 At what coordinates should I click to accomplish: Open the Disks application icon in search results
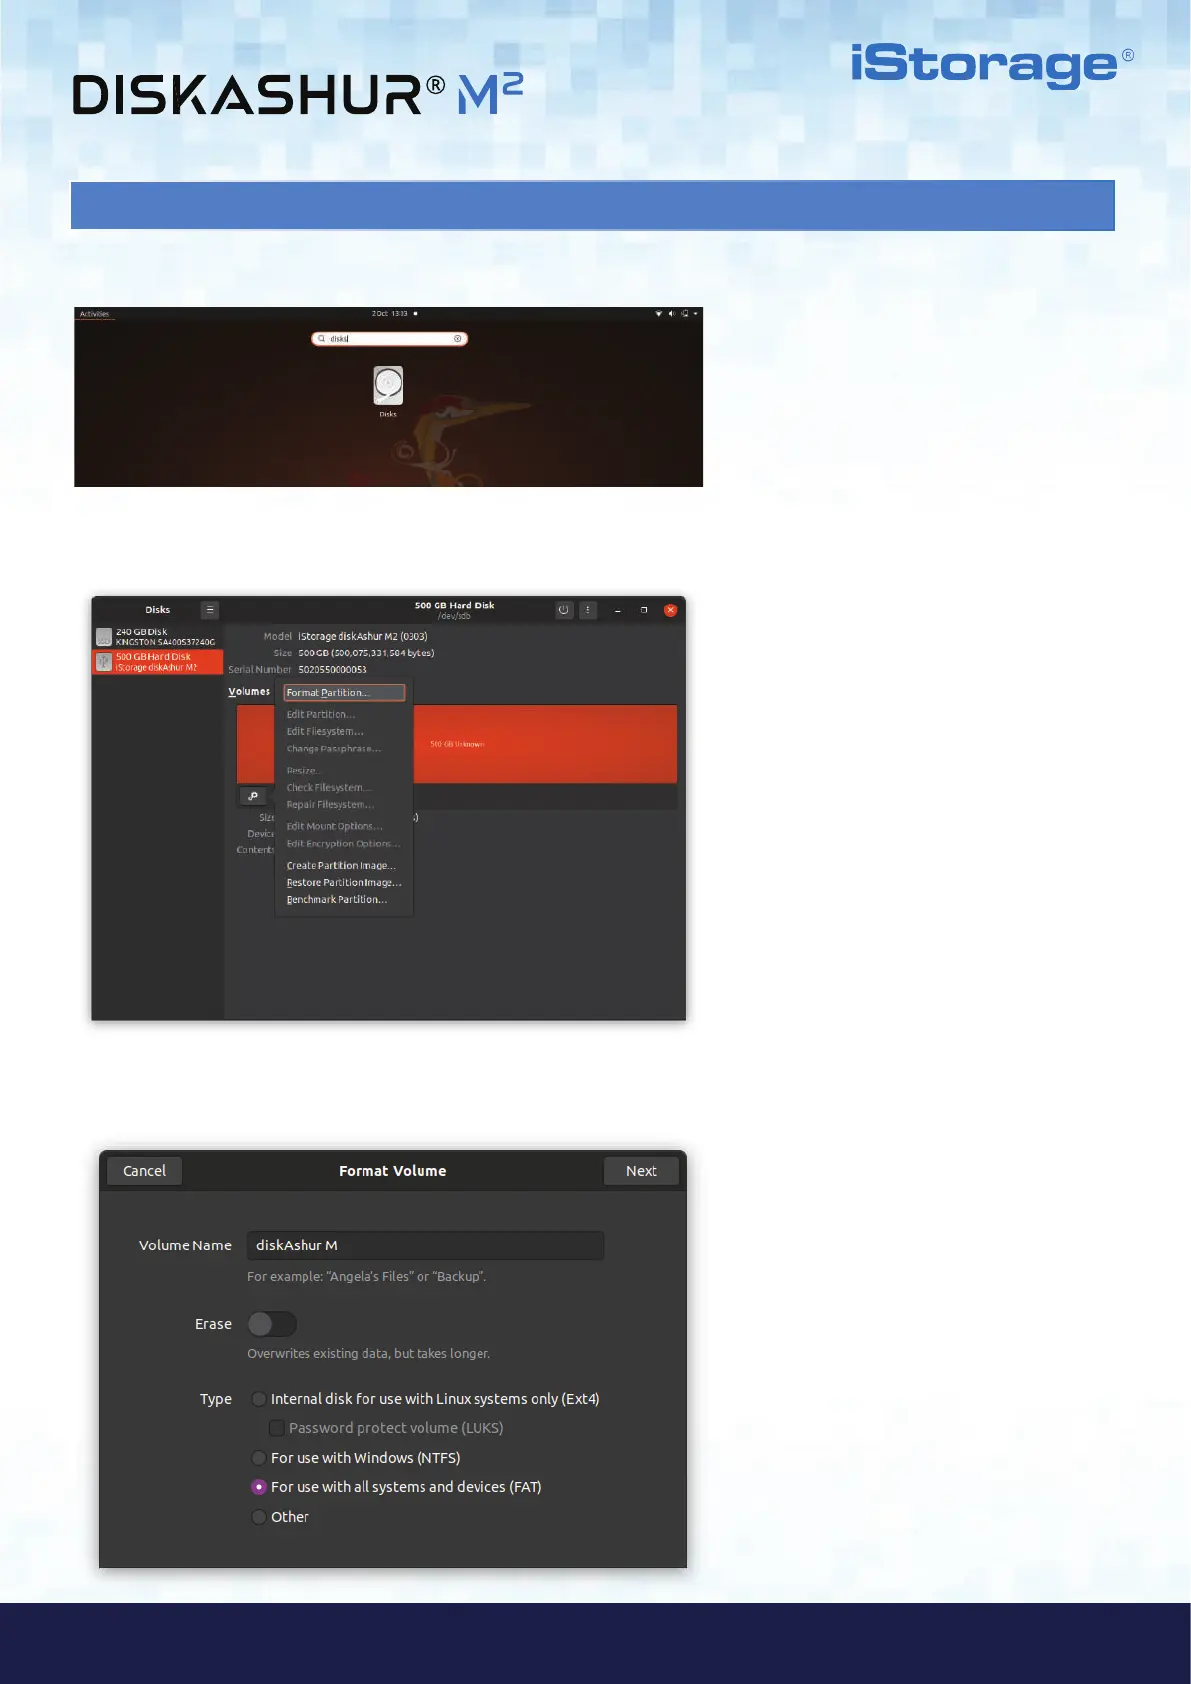tap(388, 385)
